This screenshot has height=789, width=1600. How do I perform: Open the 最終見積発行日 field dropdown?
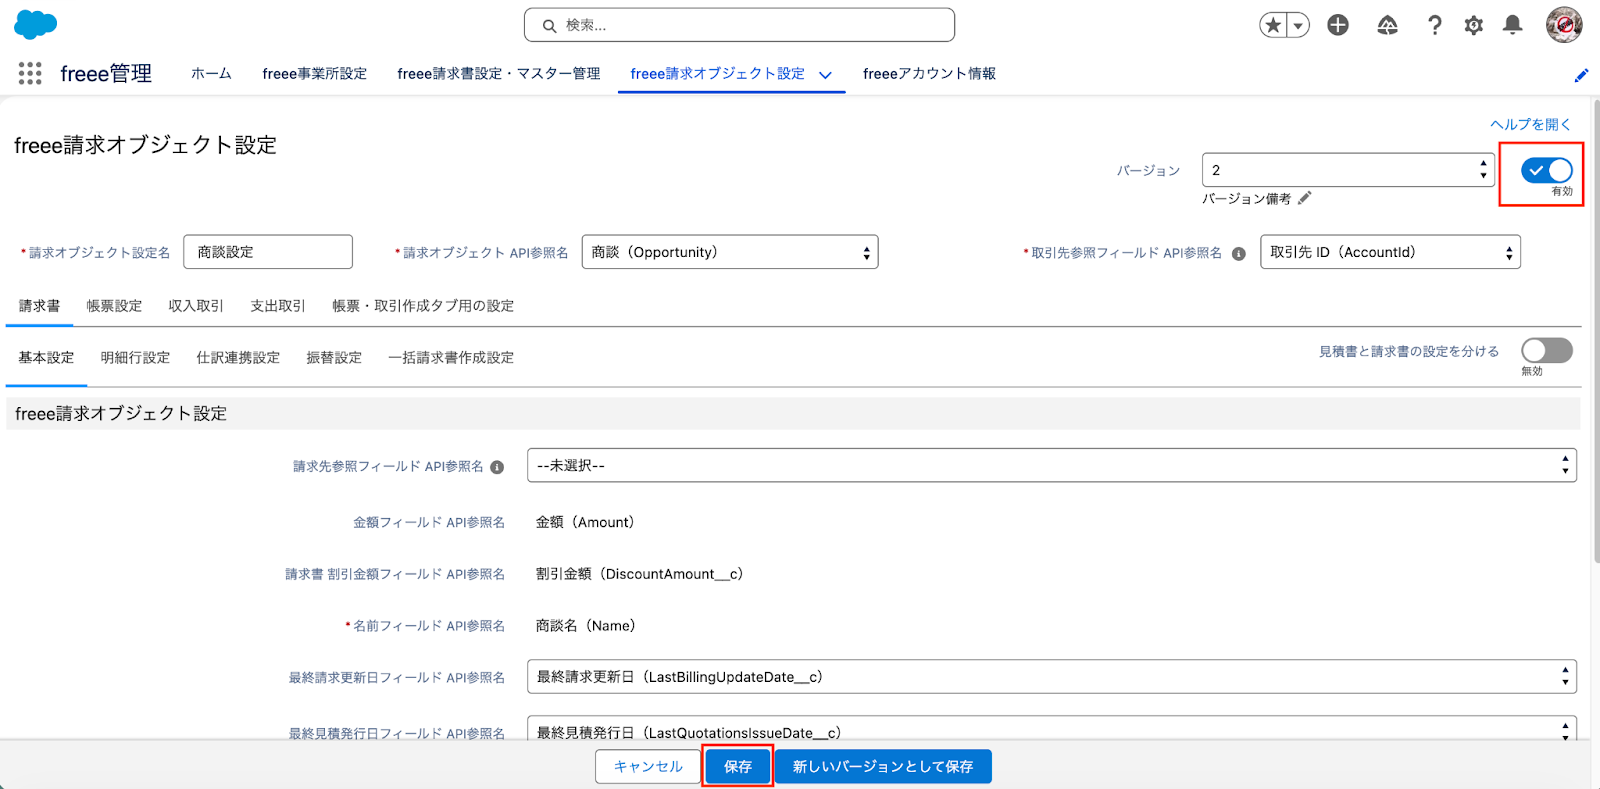click(1052, 728)
